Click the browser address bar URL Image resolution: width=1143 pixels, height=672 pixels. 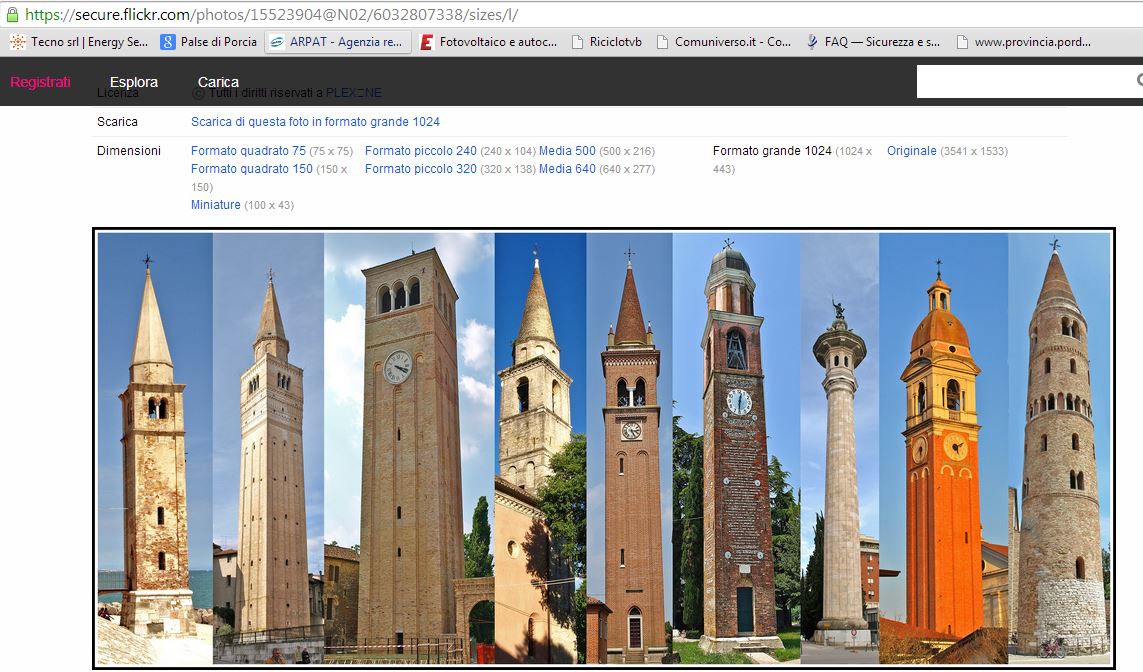271,15
